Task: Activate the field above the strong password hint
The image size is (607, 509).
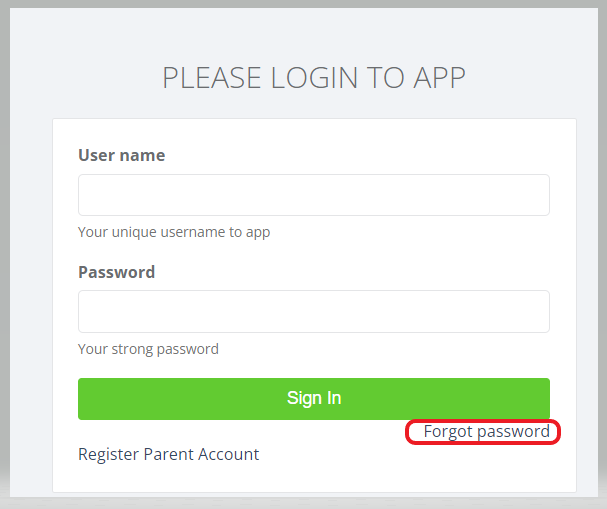Action: pyautogui.click(x=313, y=311)
